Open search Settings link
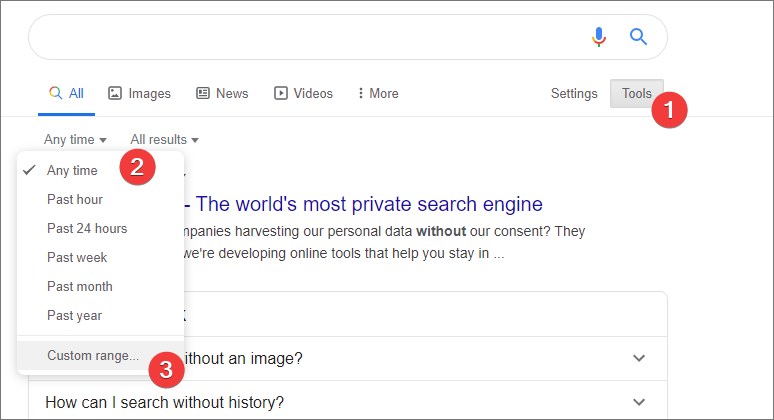774x420 pixels. pos(574,93)
